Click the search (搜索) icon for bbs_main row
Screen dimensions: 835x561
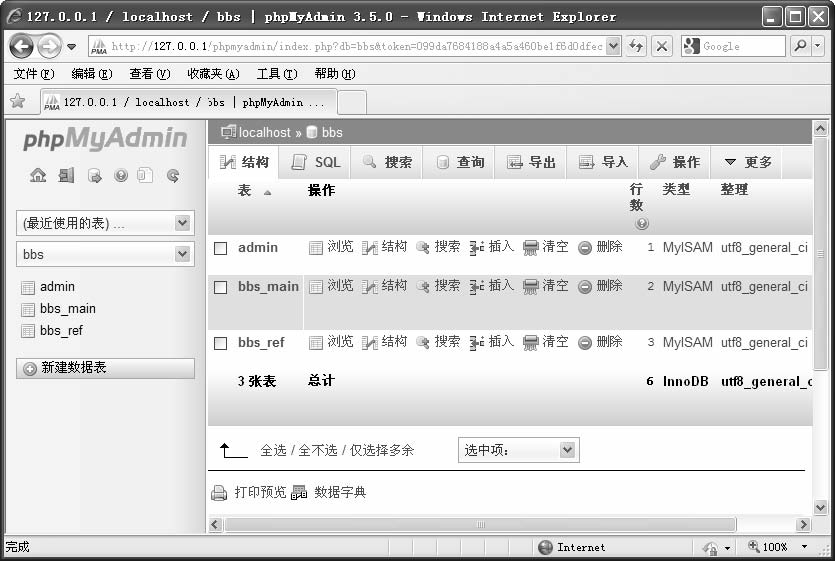[423, 287]
